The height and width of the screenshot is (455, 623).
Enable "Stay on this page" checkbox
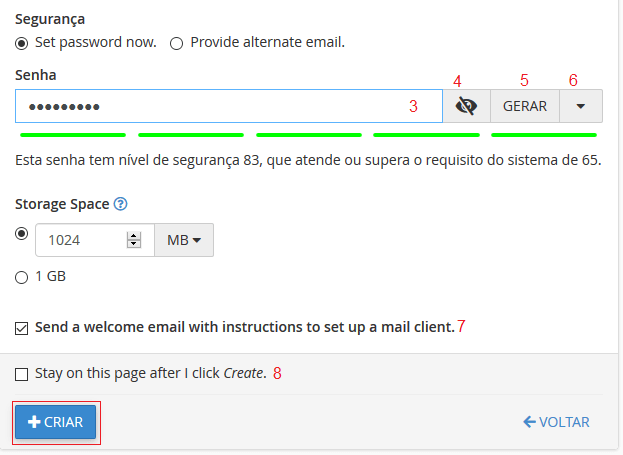pyautogui.click(x=22, y=374)
